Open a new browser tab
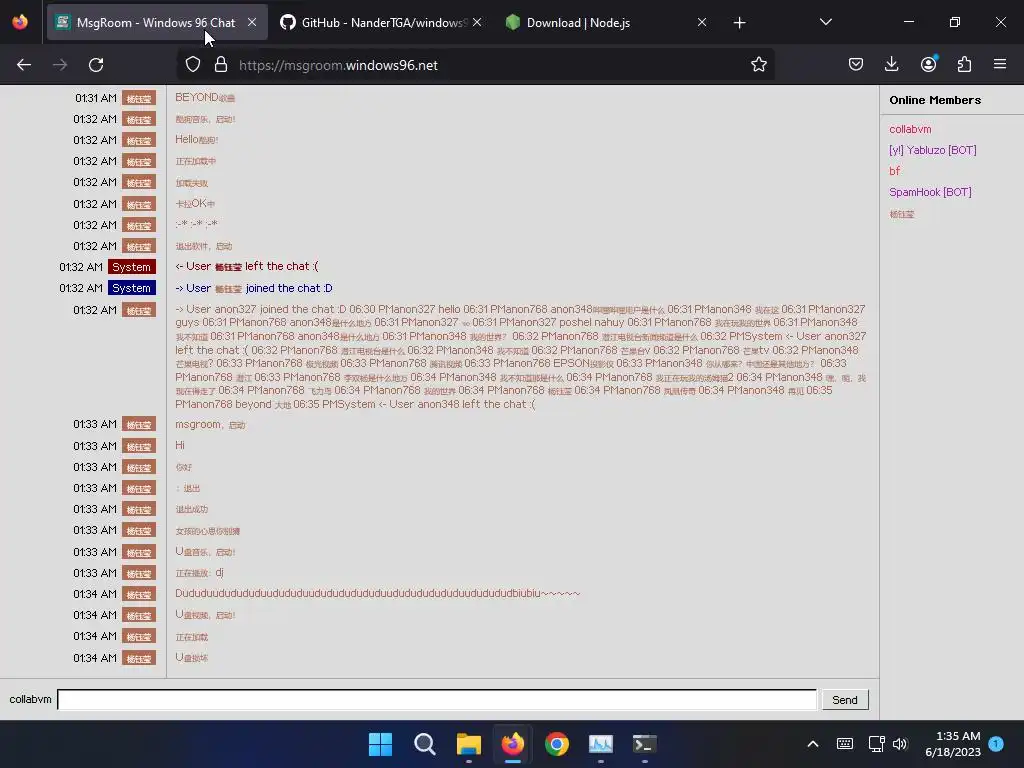 739,23
